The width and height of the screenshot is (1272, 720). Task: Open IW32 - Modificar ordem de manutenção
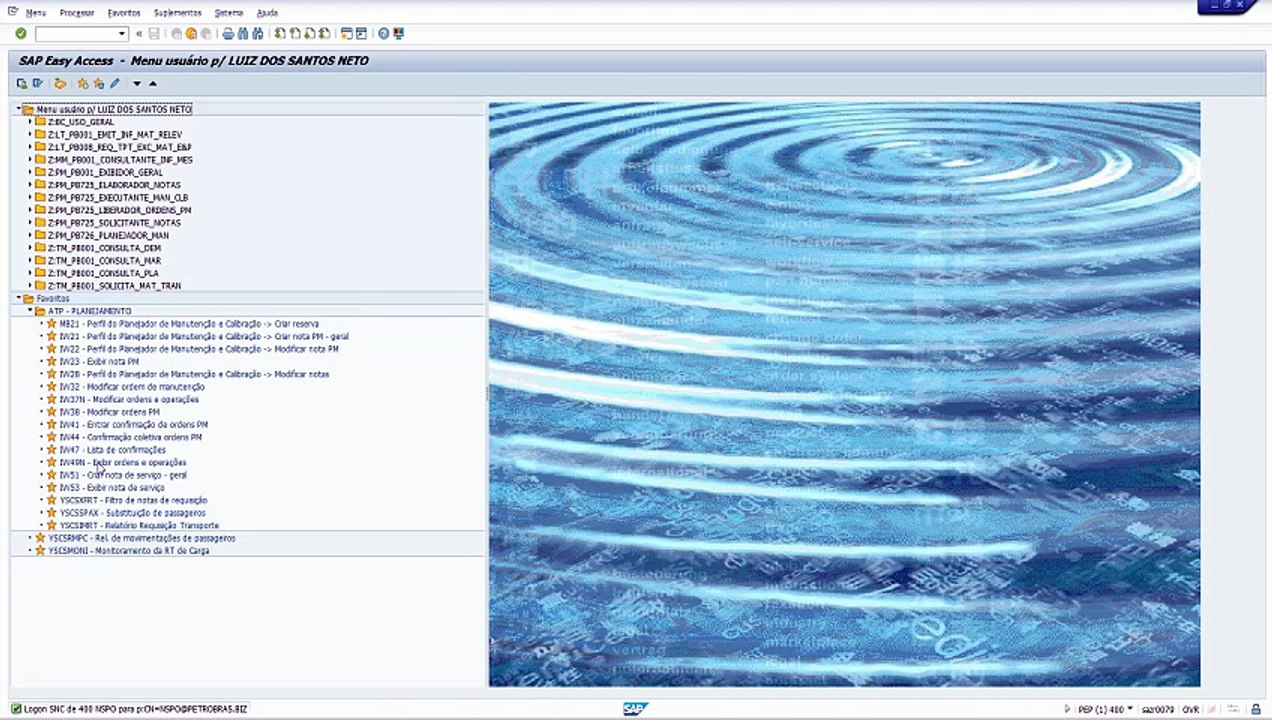132,387
